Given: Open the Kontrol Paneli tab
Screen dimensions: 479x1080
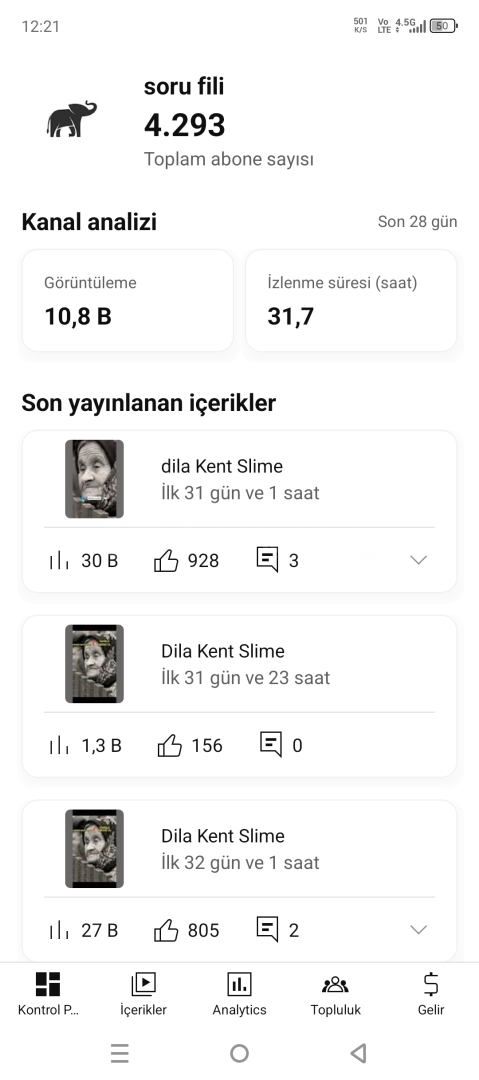Looking at the screenshot, I should pos(48,994).
